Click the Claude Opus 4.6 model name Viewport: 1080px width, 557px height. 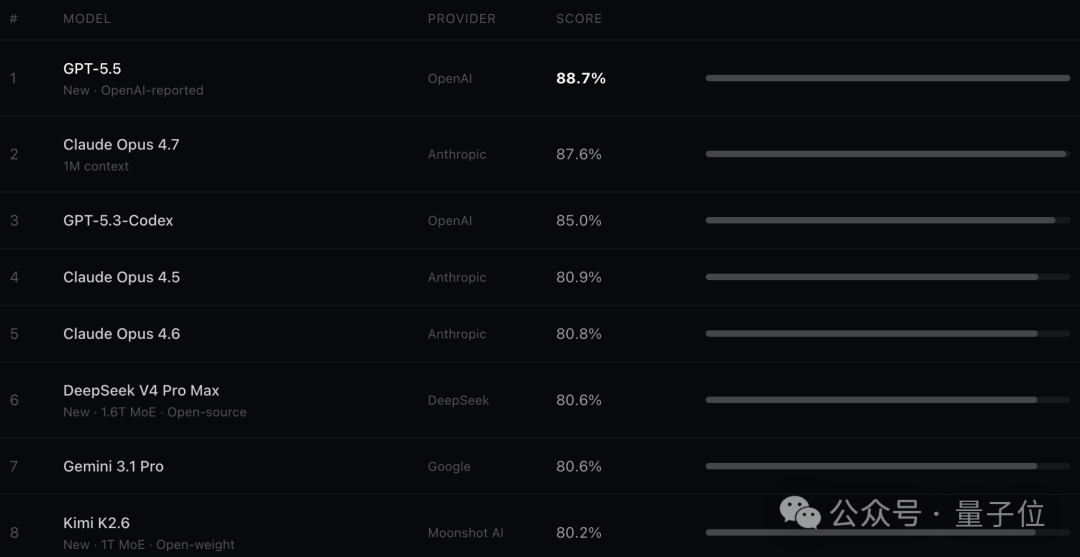click(x=121, y=334)
